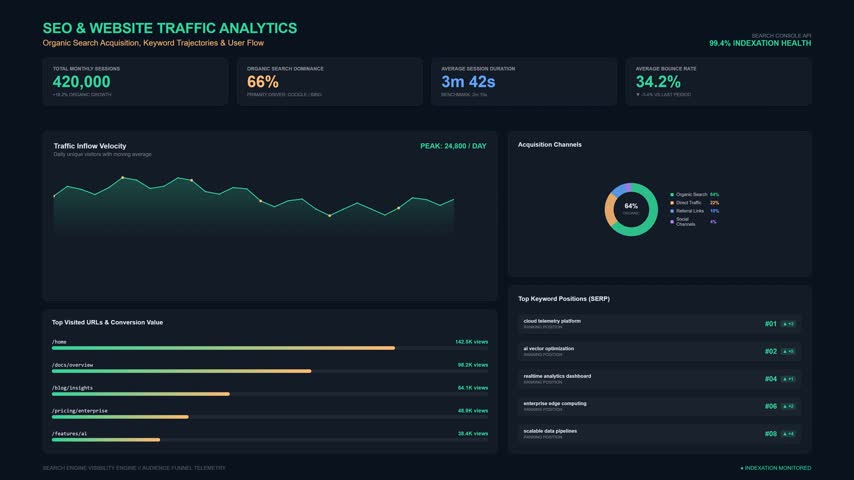Click the rank change badge beside #04
The height and width of the screenshot is (480, 854).
coord(788,379)
